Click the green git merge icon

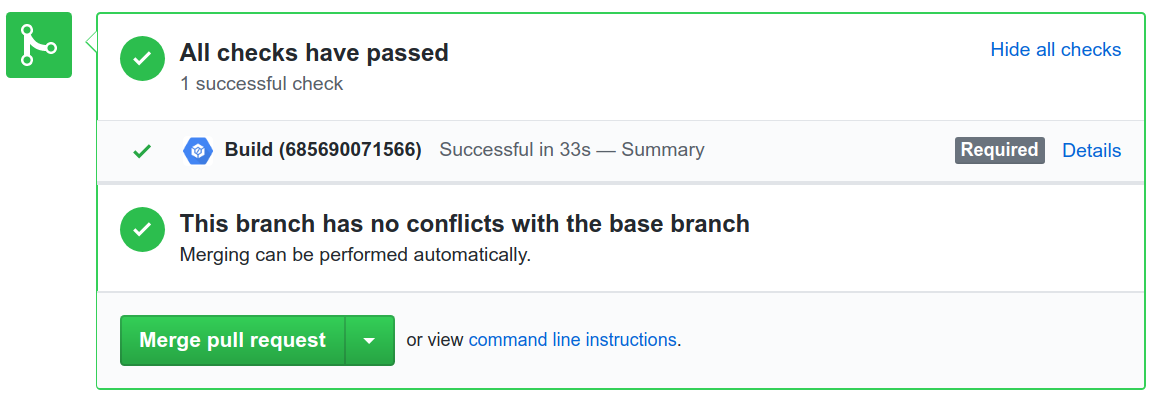point(39,45)
